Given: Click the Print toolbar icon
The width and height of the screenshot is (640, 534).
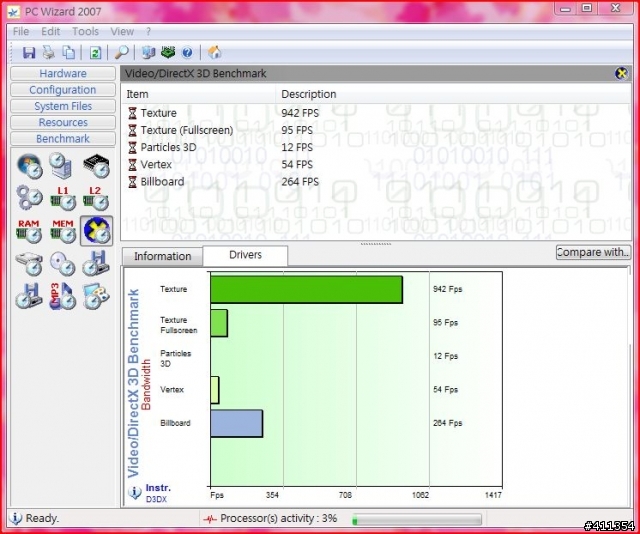Looking at the screenshot, I should [49, 52].
